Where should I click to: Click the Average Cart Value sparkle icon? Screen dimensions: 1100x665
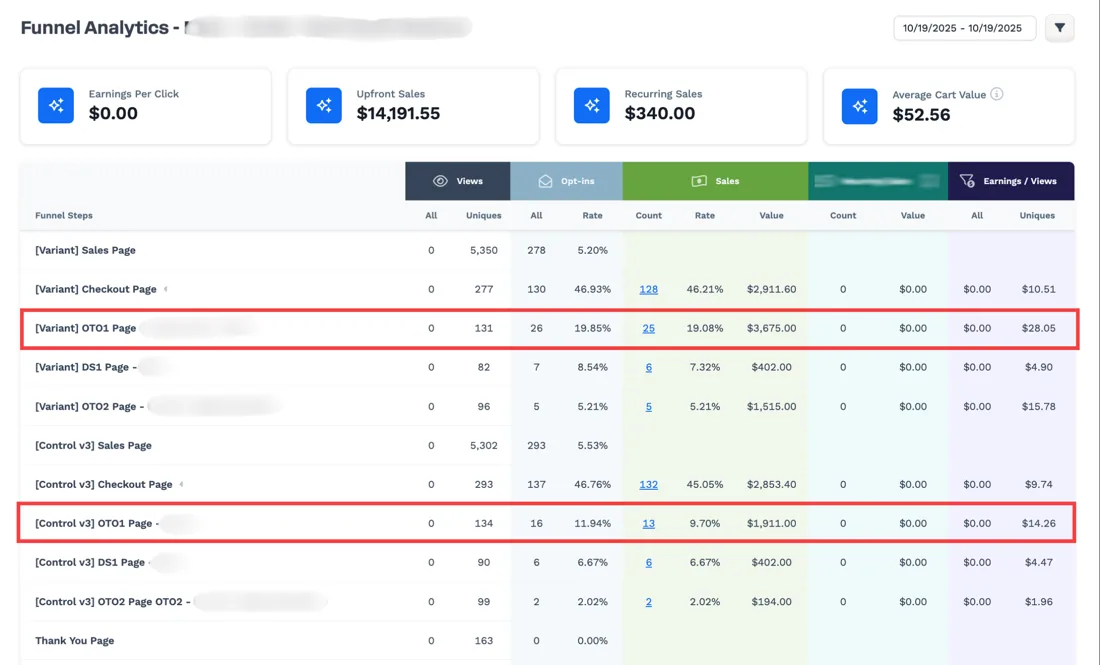pyautogui.click(x=859, y=106)
